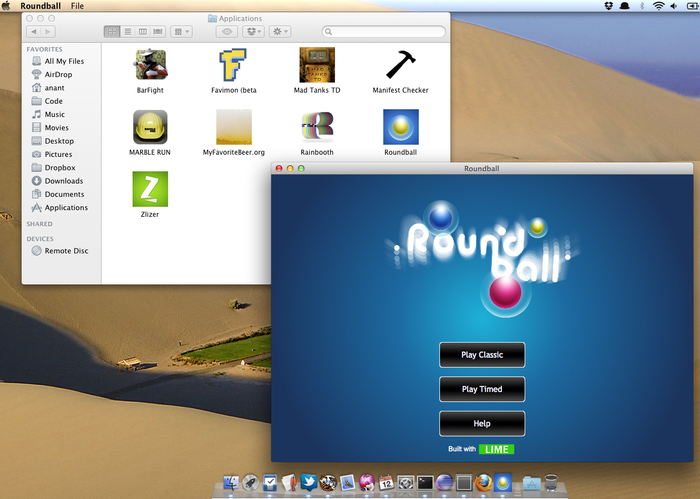Click the Dropbox menu bar icon
This screenshot has width=700, height=499.
coord(608,6)
